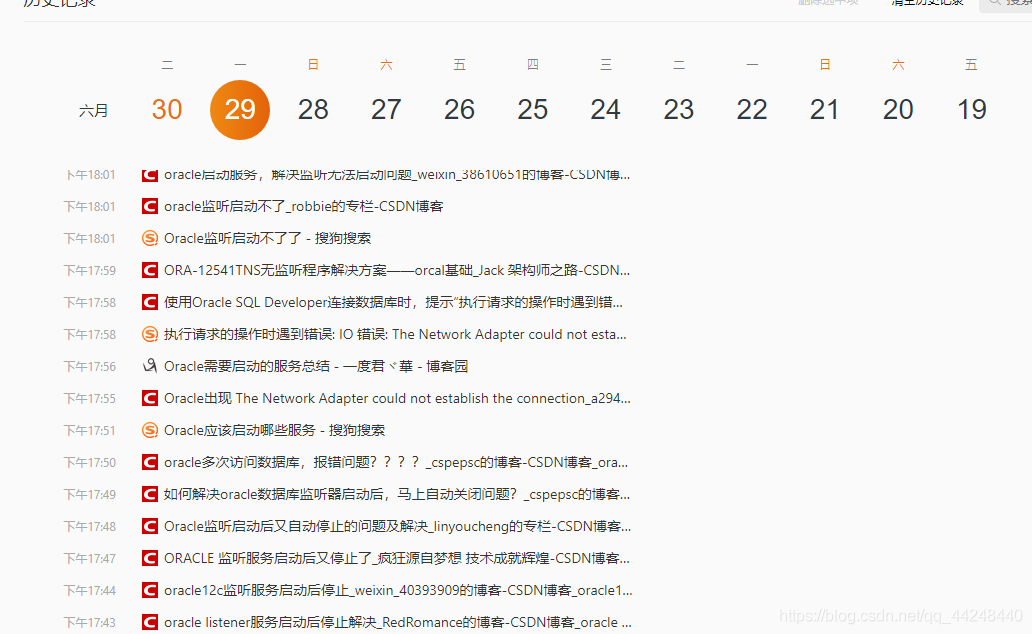Viewport: 1032px width, 634px height.
Task: Click timestamp 下午17:59 of ORA-12541 entry
Action: [x=90, y=271]
